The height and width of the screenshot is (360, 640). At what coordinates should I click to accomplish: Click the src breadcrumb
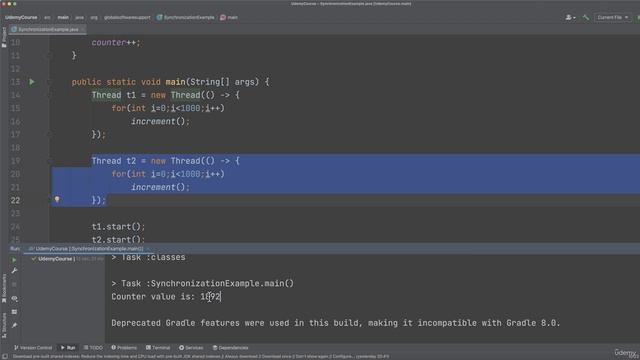click(47, 18)
